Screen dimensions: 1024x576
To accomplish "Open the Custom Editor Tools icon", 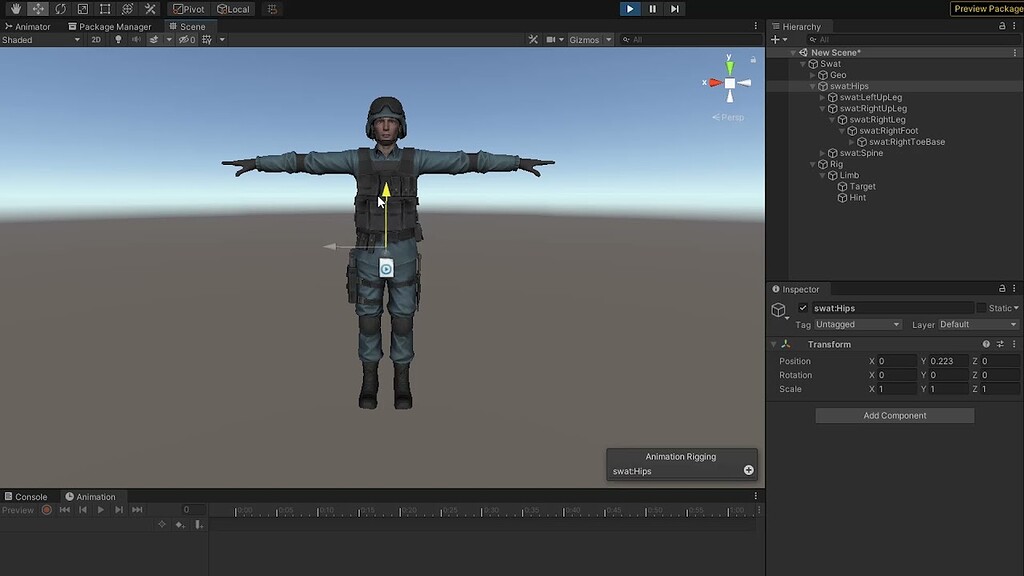I will 149,9.
